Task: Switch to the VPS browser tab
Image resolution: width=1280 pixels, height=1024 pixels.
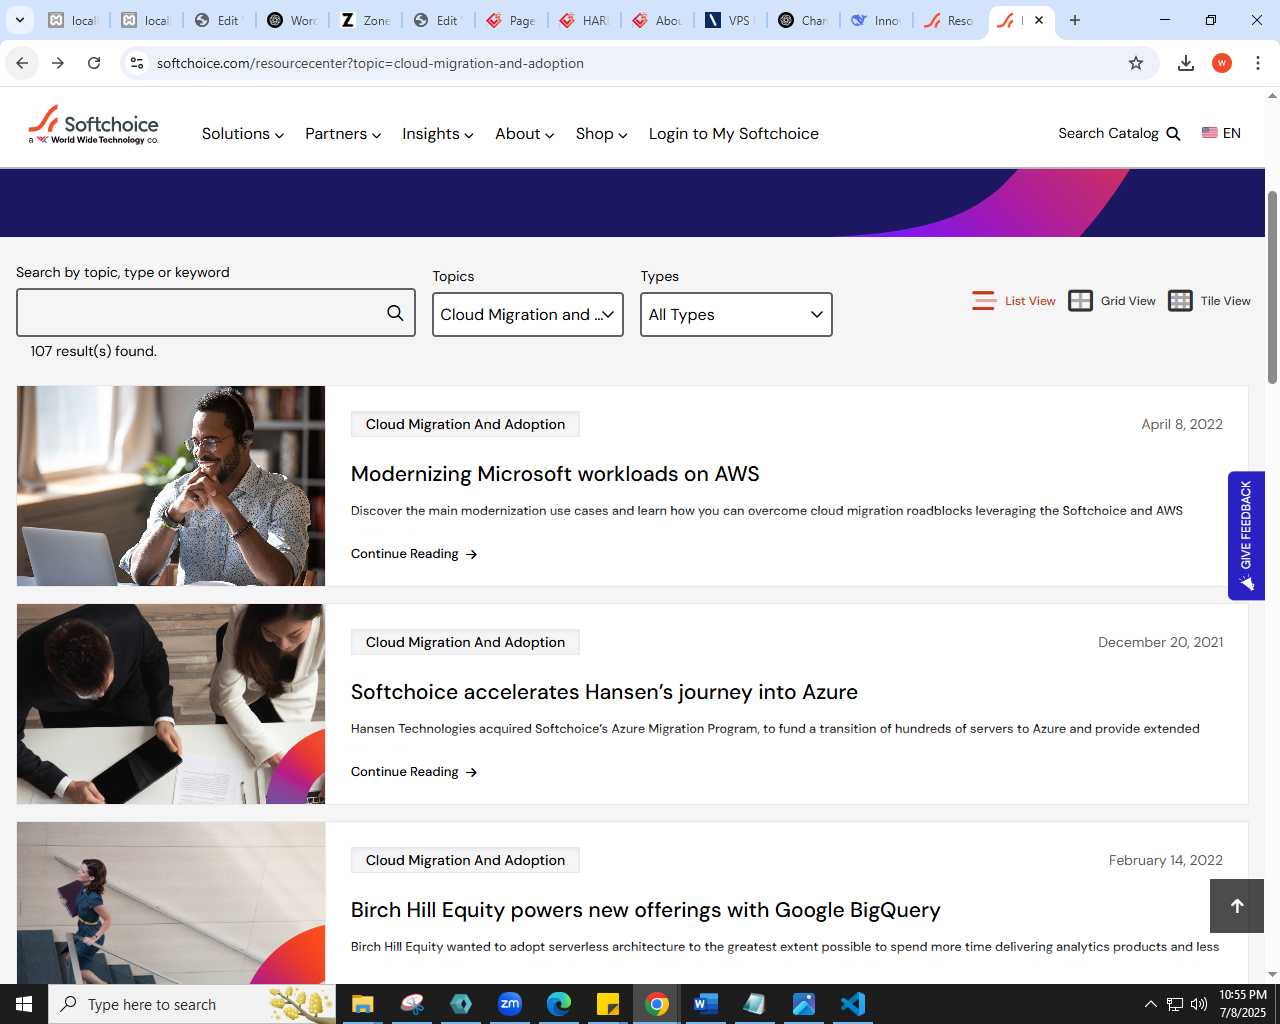Action: pos(729,20)
